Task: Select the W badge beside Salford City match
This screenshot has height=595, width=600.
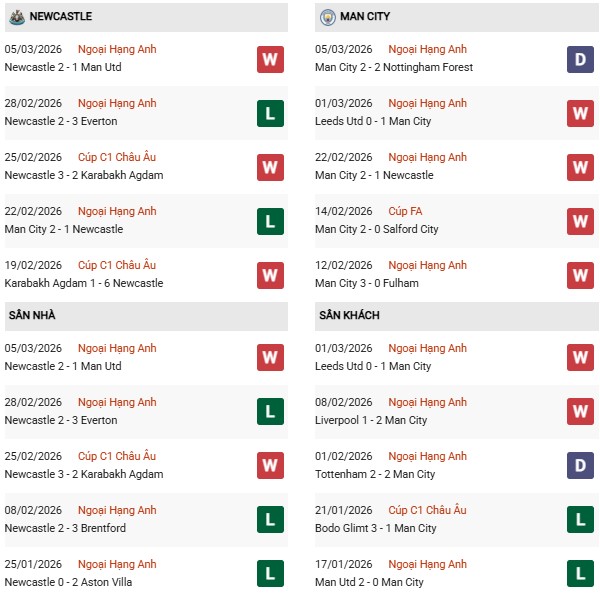Action: pyautogui.click(x=580, y=221)
